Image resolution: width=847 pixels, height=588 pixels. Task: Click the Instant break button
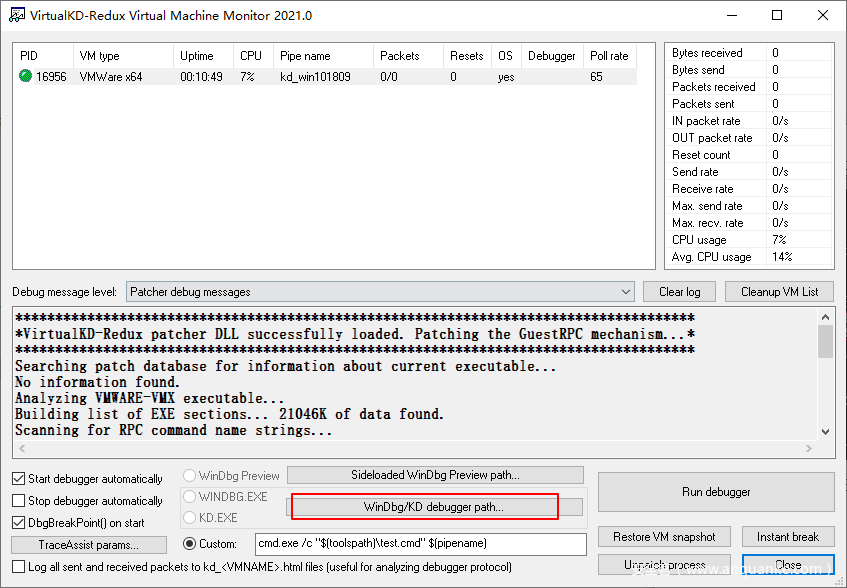point(788,537)
